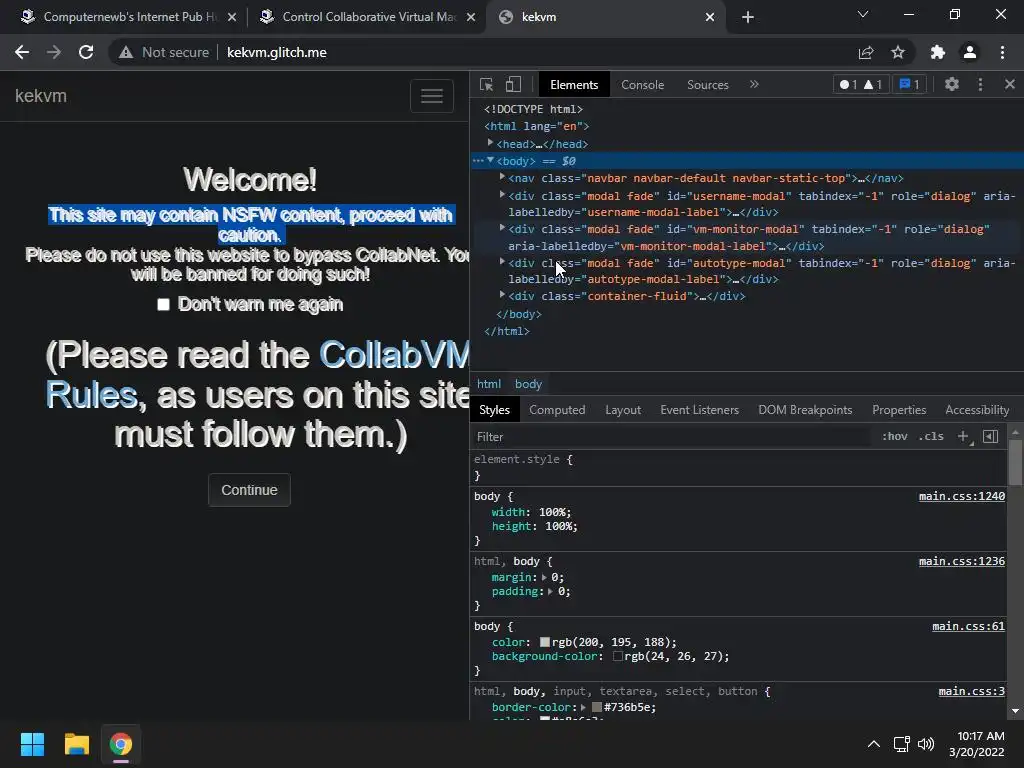Click the rgb(200, 195, 188) color swatch

[545, 643]
